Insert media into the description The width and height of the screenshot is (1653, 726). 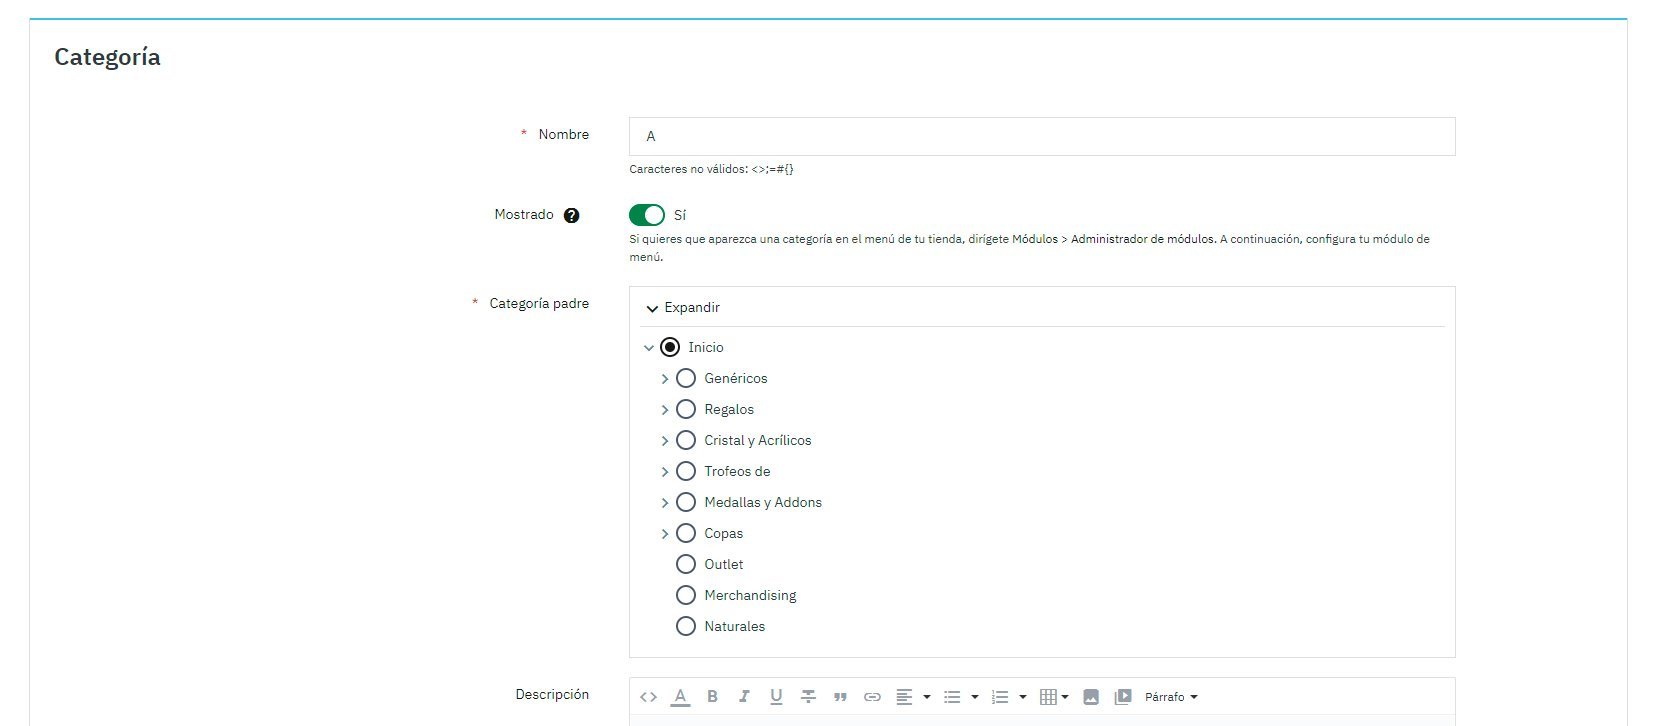[x=1123, y=697]
